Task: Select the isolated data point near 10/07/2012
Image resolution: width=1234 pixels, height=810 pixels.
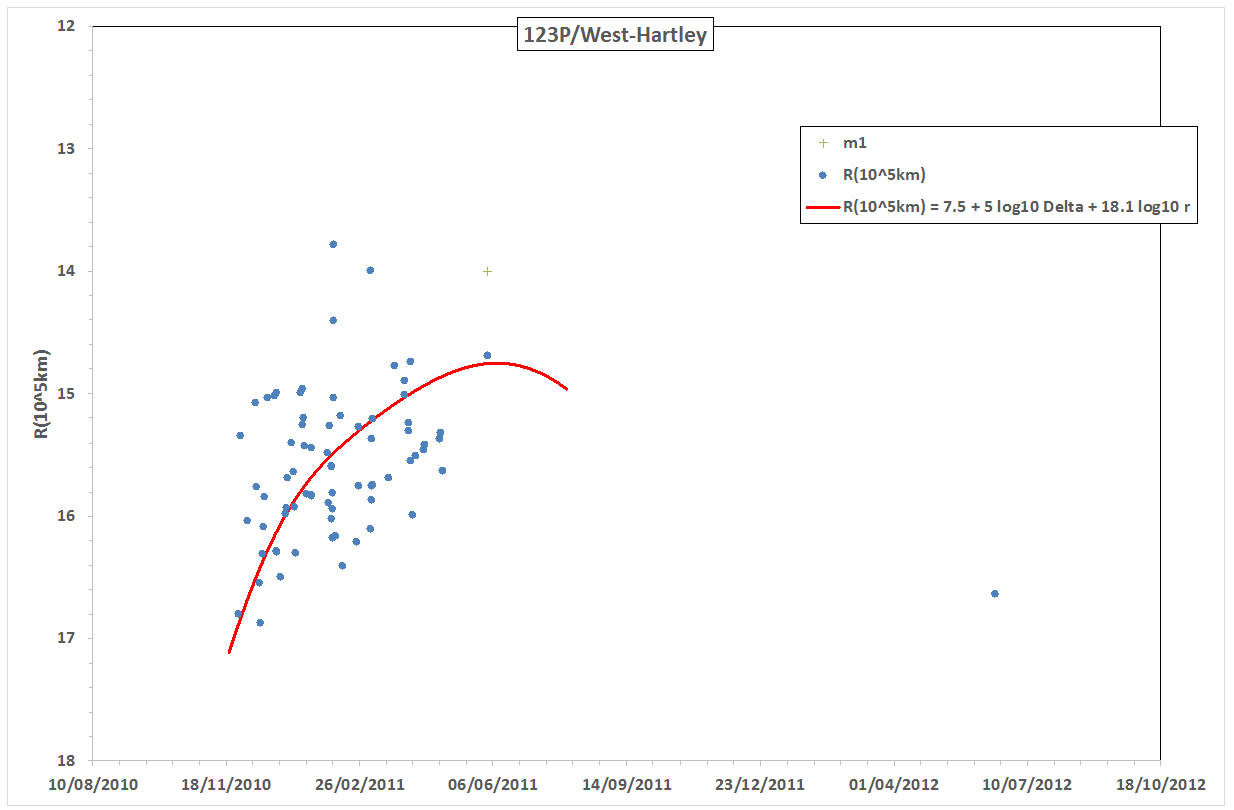Action: (x=994, y=594)
